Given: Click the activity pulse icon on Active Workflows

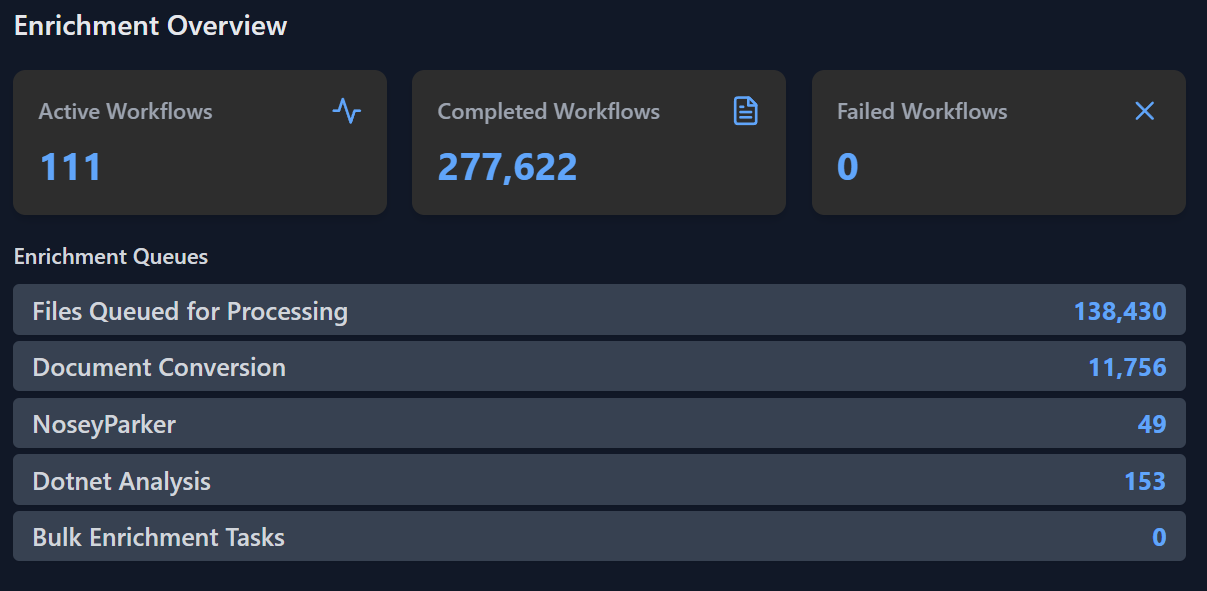Looking at the screenshot, I should (x=346, y=111).
